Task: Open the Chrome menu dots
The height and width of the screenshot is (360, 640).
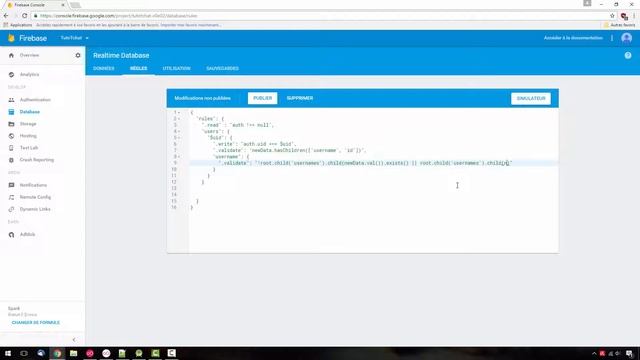Action: click(x=634, y=16)
